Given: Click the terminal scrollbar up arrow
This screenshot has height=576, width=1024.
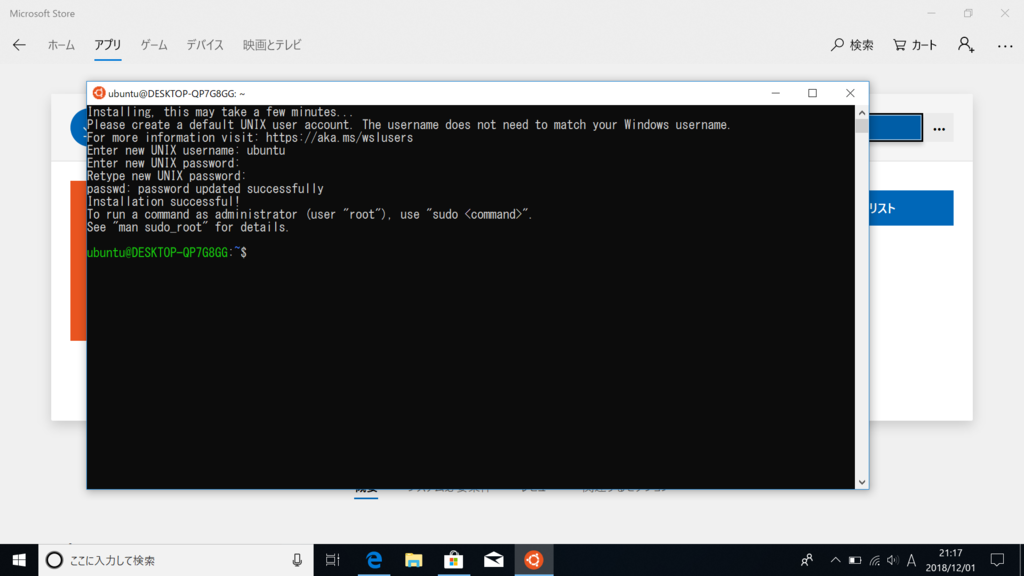Looking at the screenshot, I should (x=862, y=113).
